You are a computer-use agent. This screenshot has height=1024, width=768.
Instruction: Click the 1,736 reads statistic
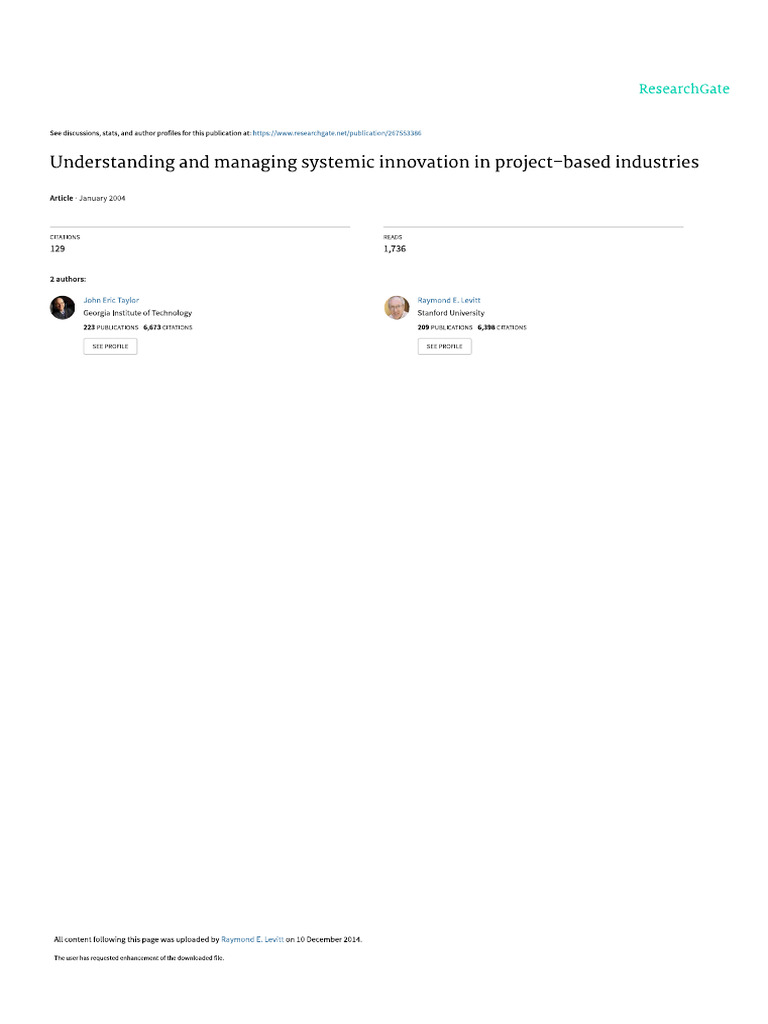(394, 248)
